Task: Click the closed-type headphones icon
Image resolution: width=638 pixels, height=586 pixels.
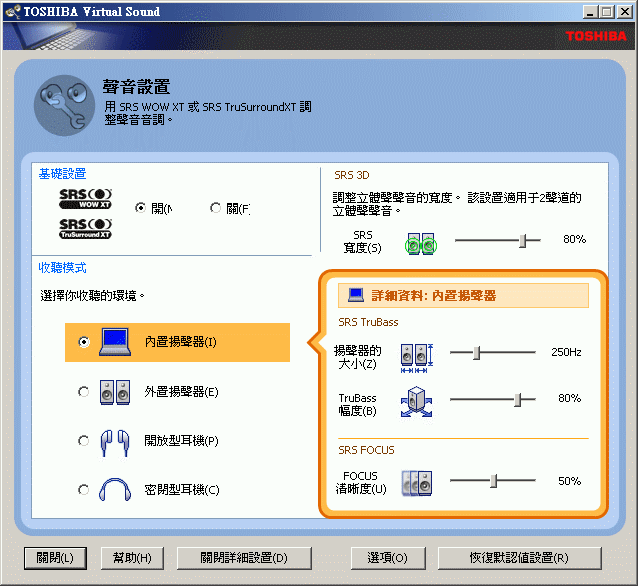Action: (115, 490)
